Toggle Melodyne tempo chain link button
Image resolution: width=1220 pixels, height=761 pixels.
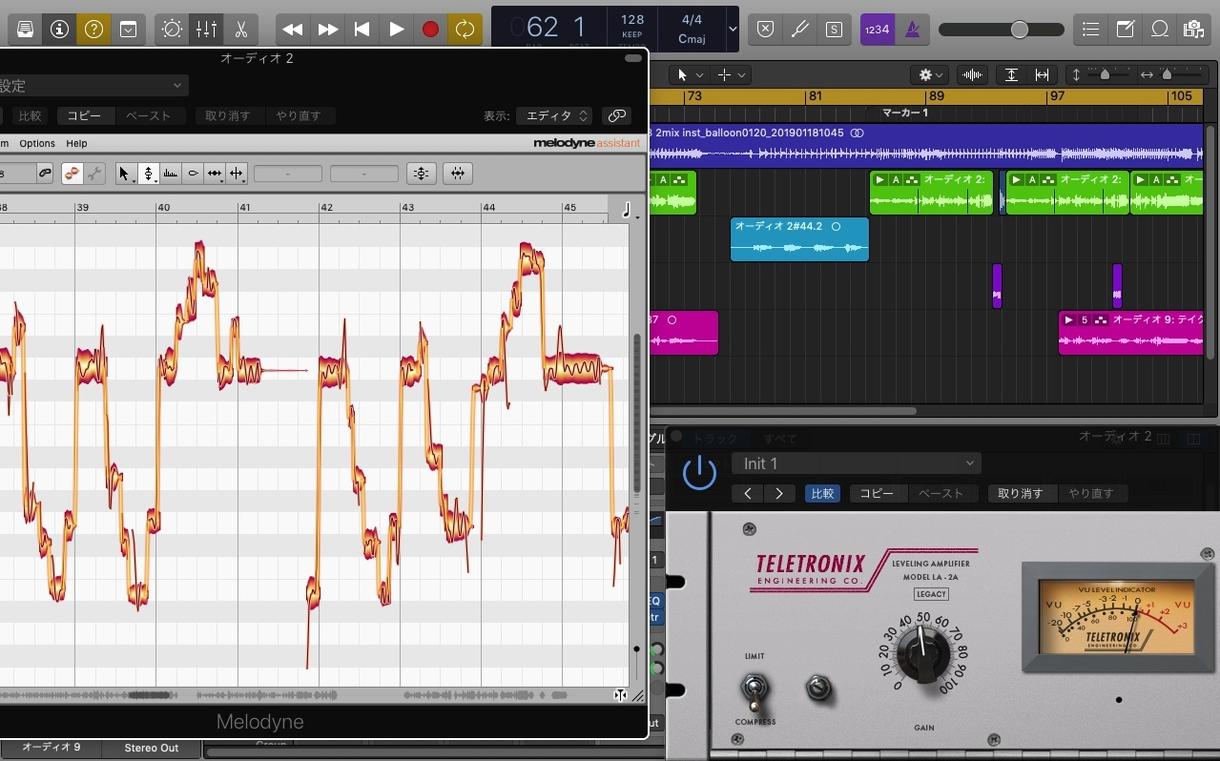click(x=44, y=173)
